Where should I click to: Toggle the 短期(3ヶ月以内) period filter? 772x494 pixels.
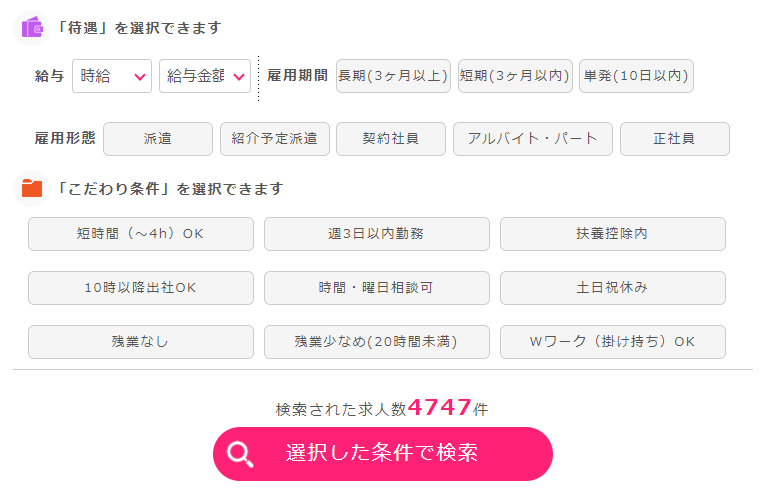(515, 76)
